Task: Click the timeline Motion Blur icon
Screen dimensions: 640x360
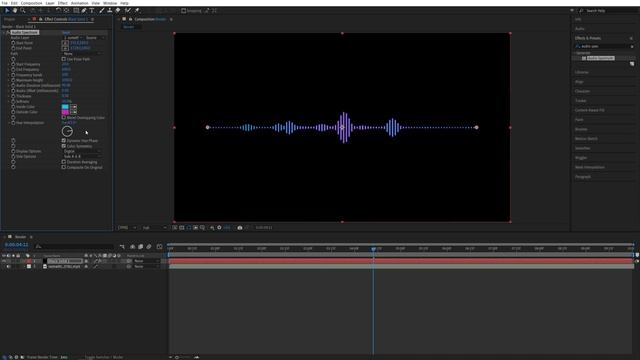Action: click(x=149, y=247)
